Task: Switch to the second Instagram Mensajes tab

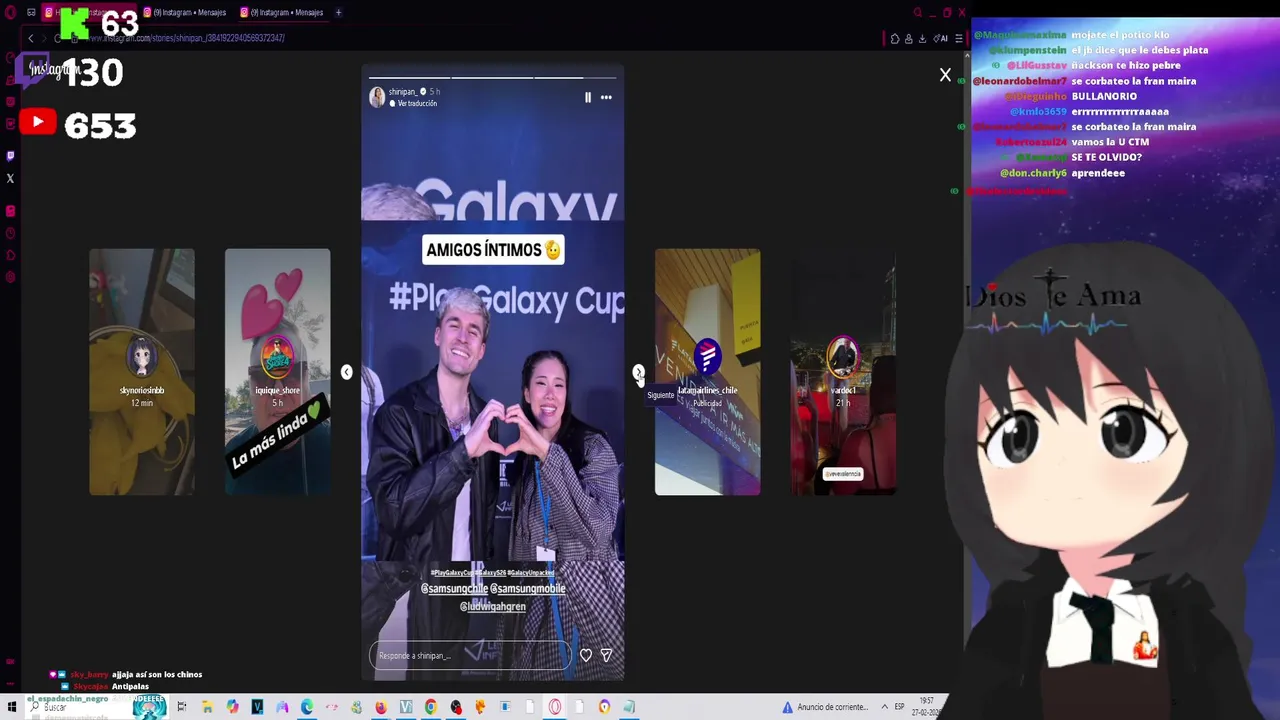Action: pos(188,13)
